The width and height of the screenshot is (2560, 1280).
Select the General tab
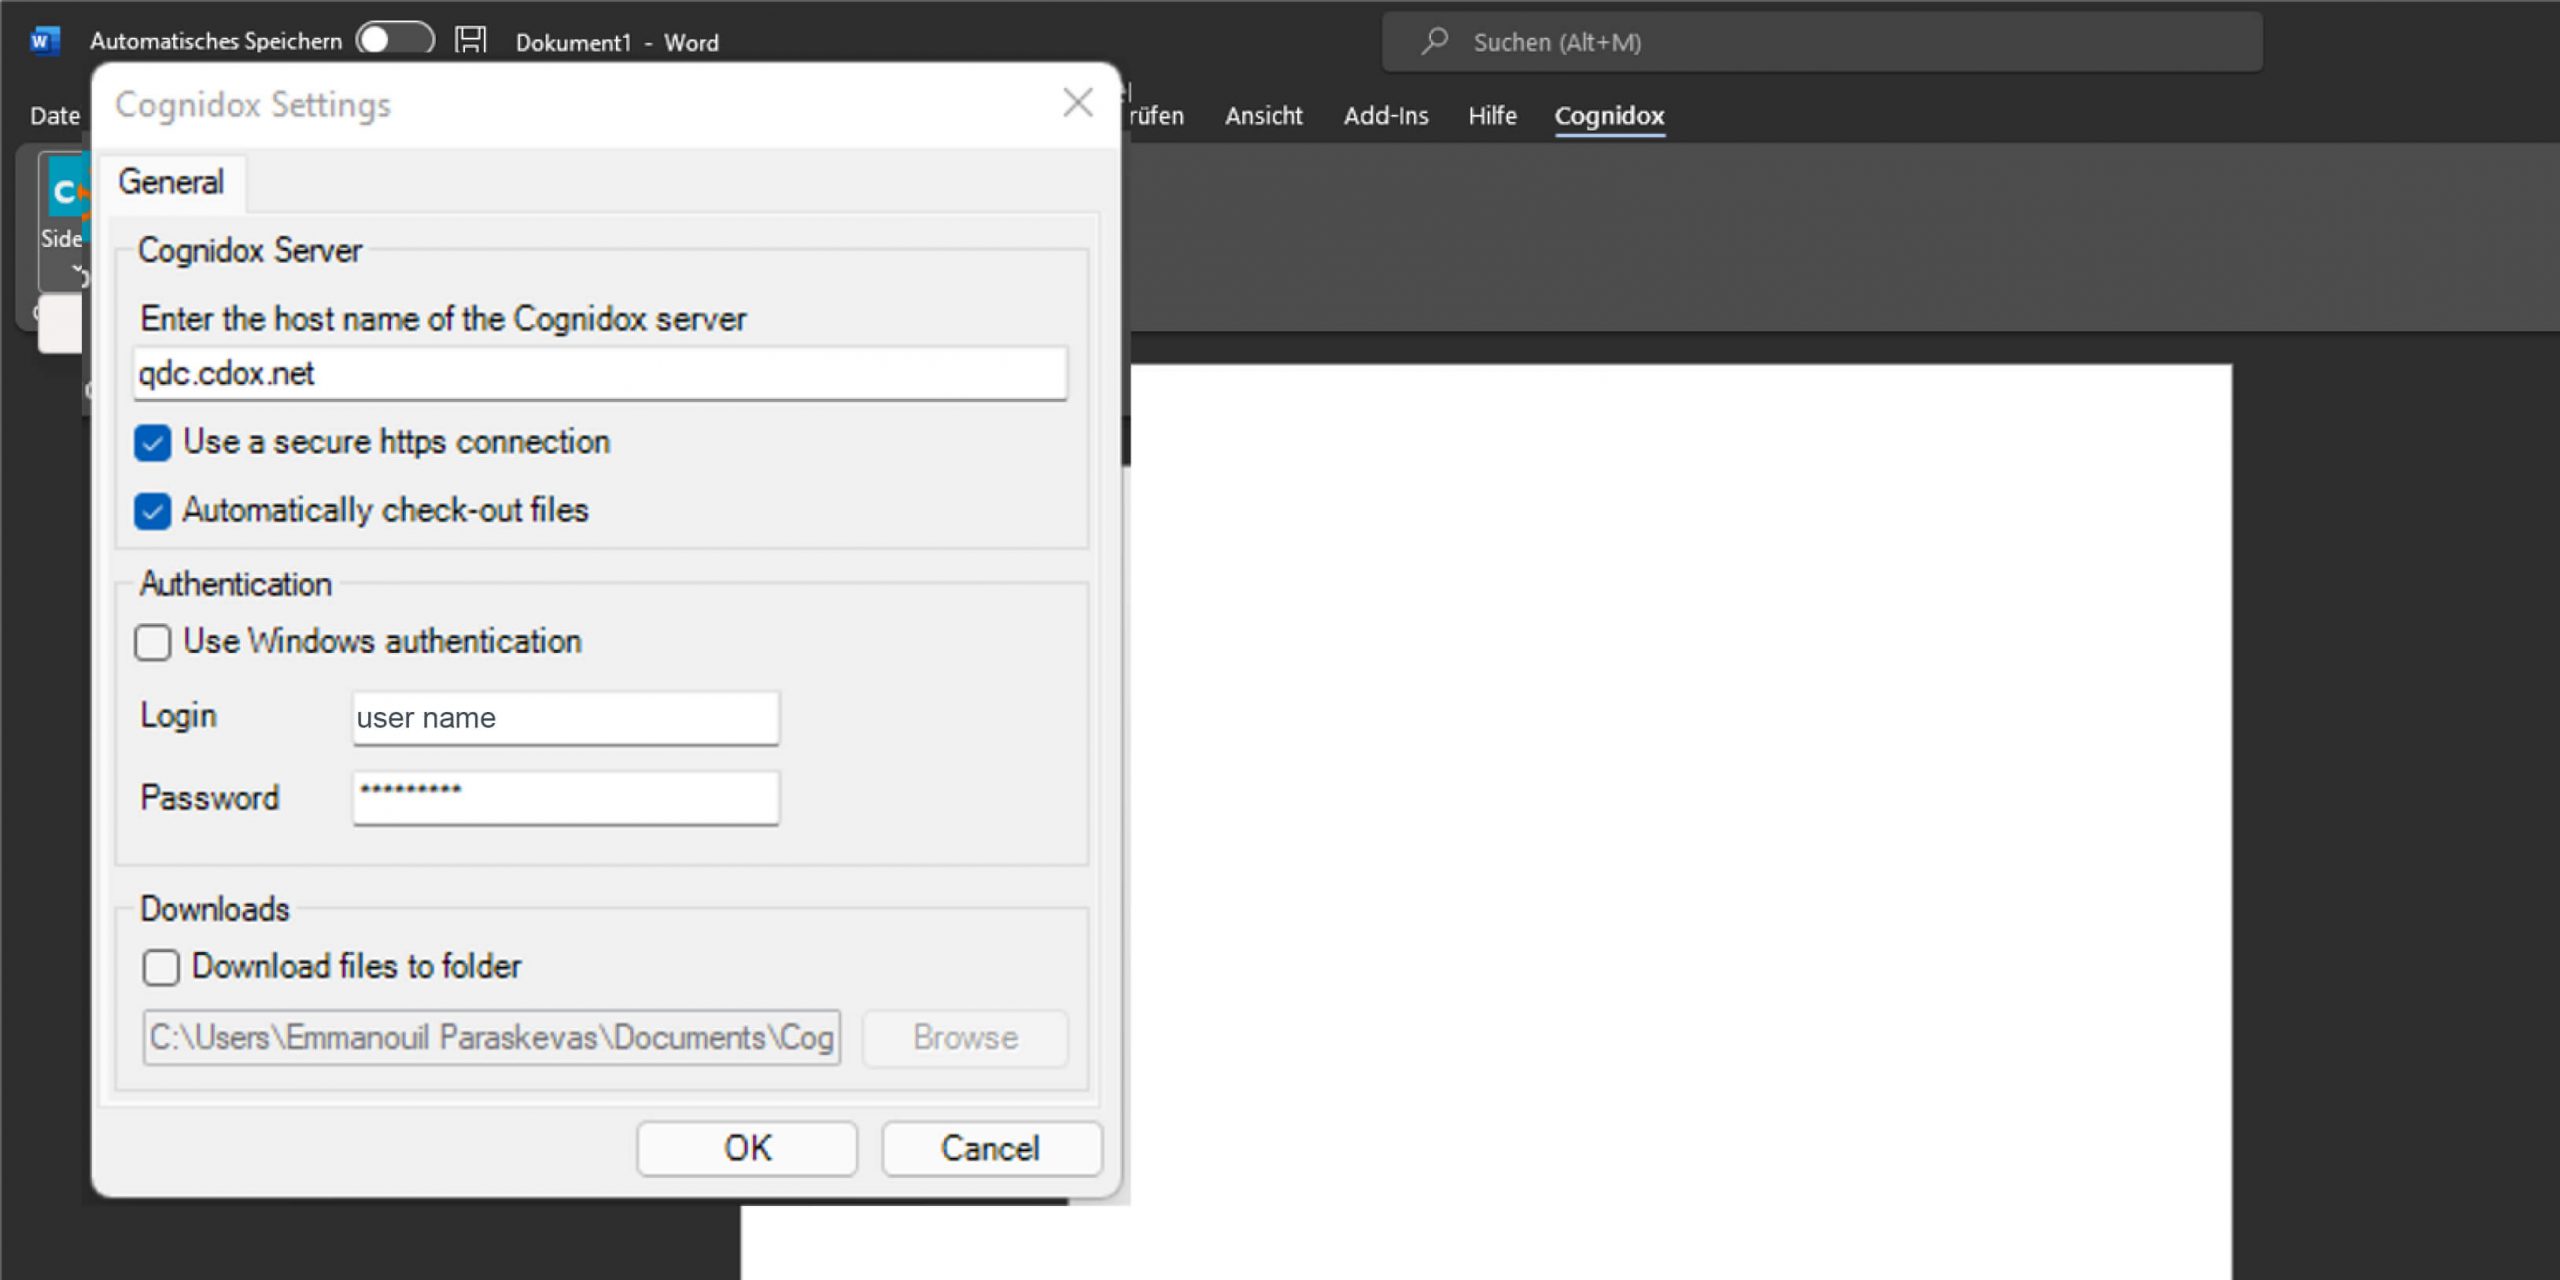click(x=171, y=182)
